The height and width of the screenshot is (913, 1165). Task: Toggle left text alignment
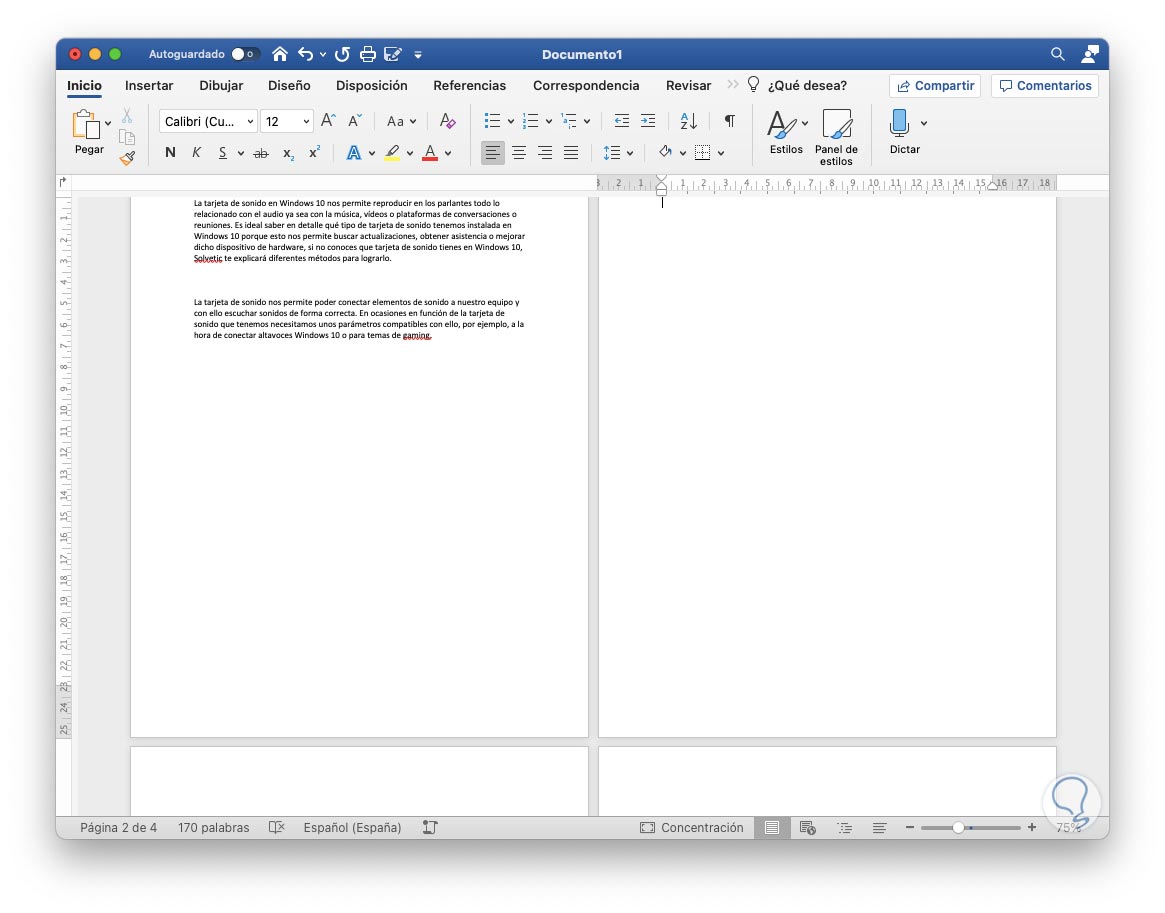(493, 153)
